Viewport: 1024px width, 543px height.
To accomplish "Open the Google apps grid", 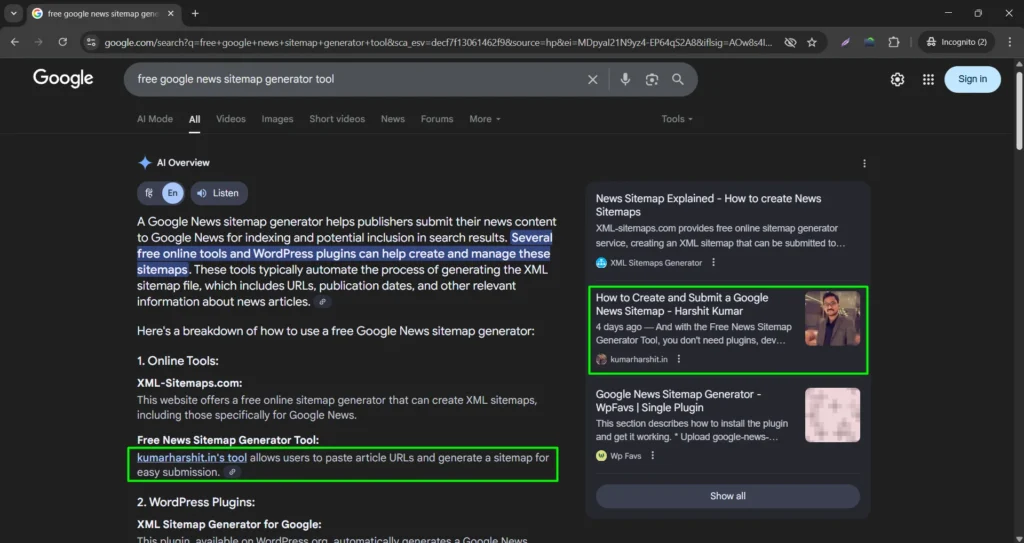I will pos(928,79).
